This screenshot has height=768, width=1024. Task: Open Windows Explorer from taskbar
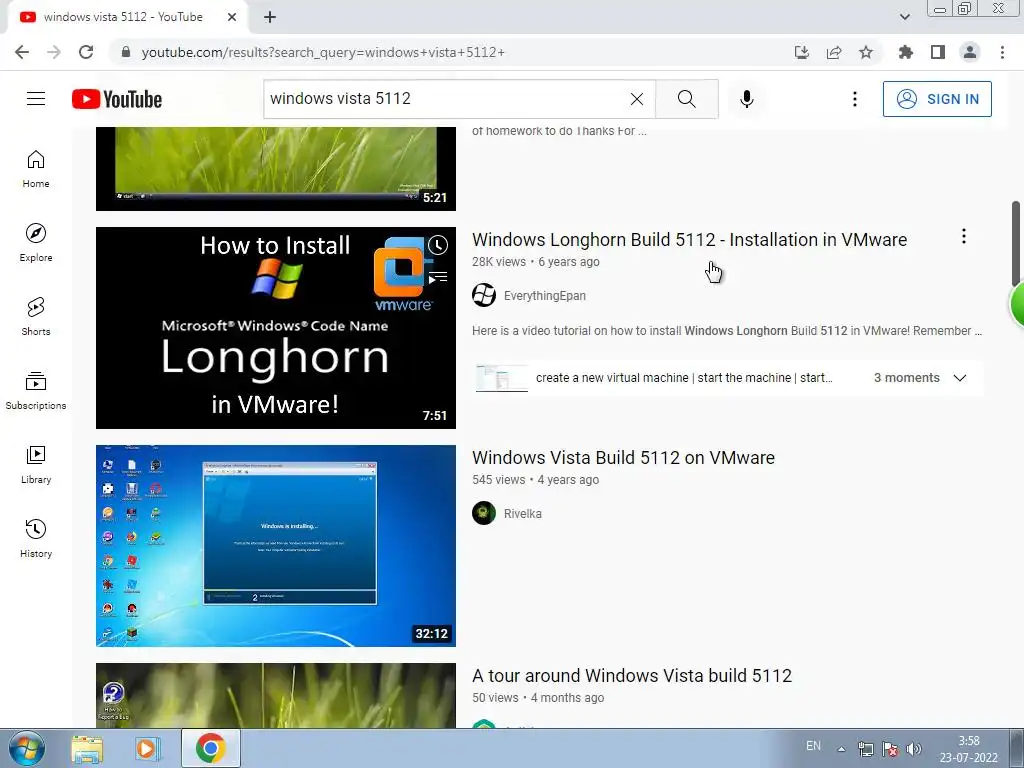pos(87,749)
